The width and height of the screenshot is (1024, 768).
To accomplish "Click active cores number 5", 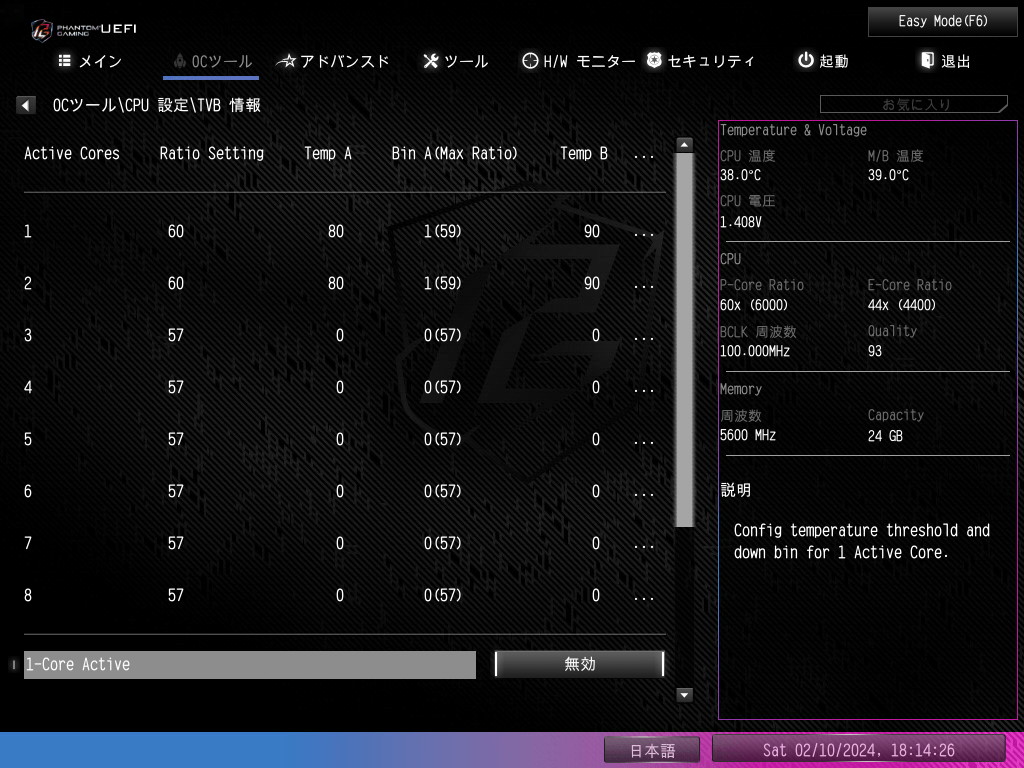I will click(x=28, y=440).
